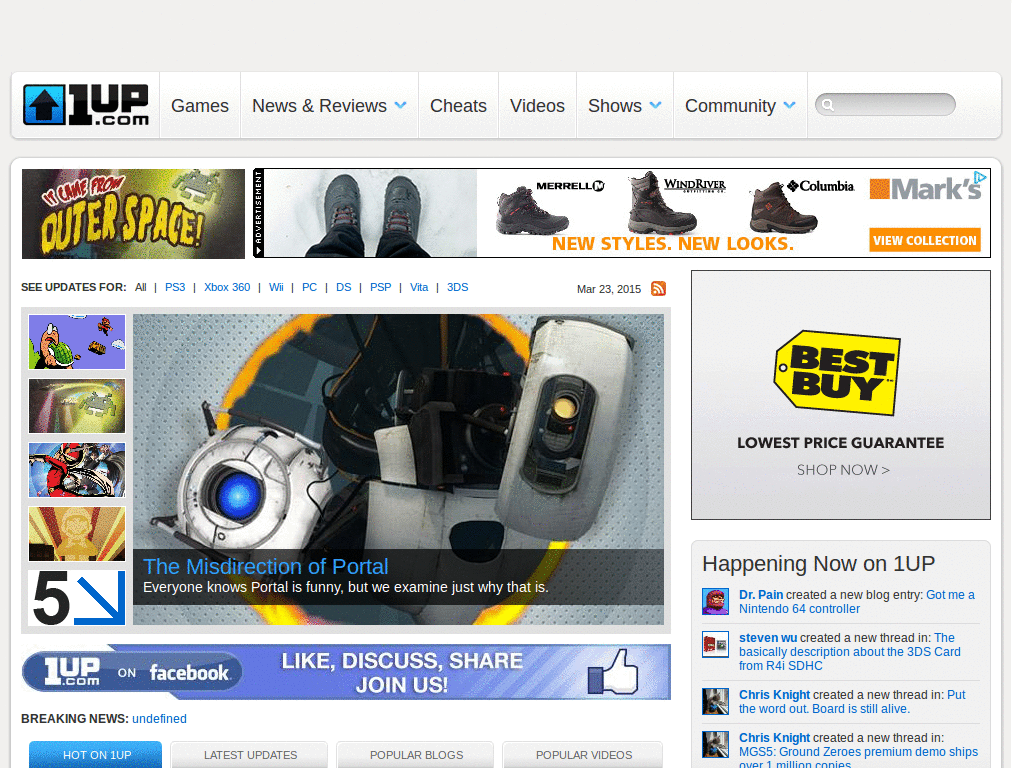Select the space invader feature thumbnail

pos(77,406)
